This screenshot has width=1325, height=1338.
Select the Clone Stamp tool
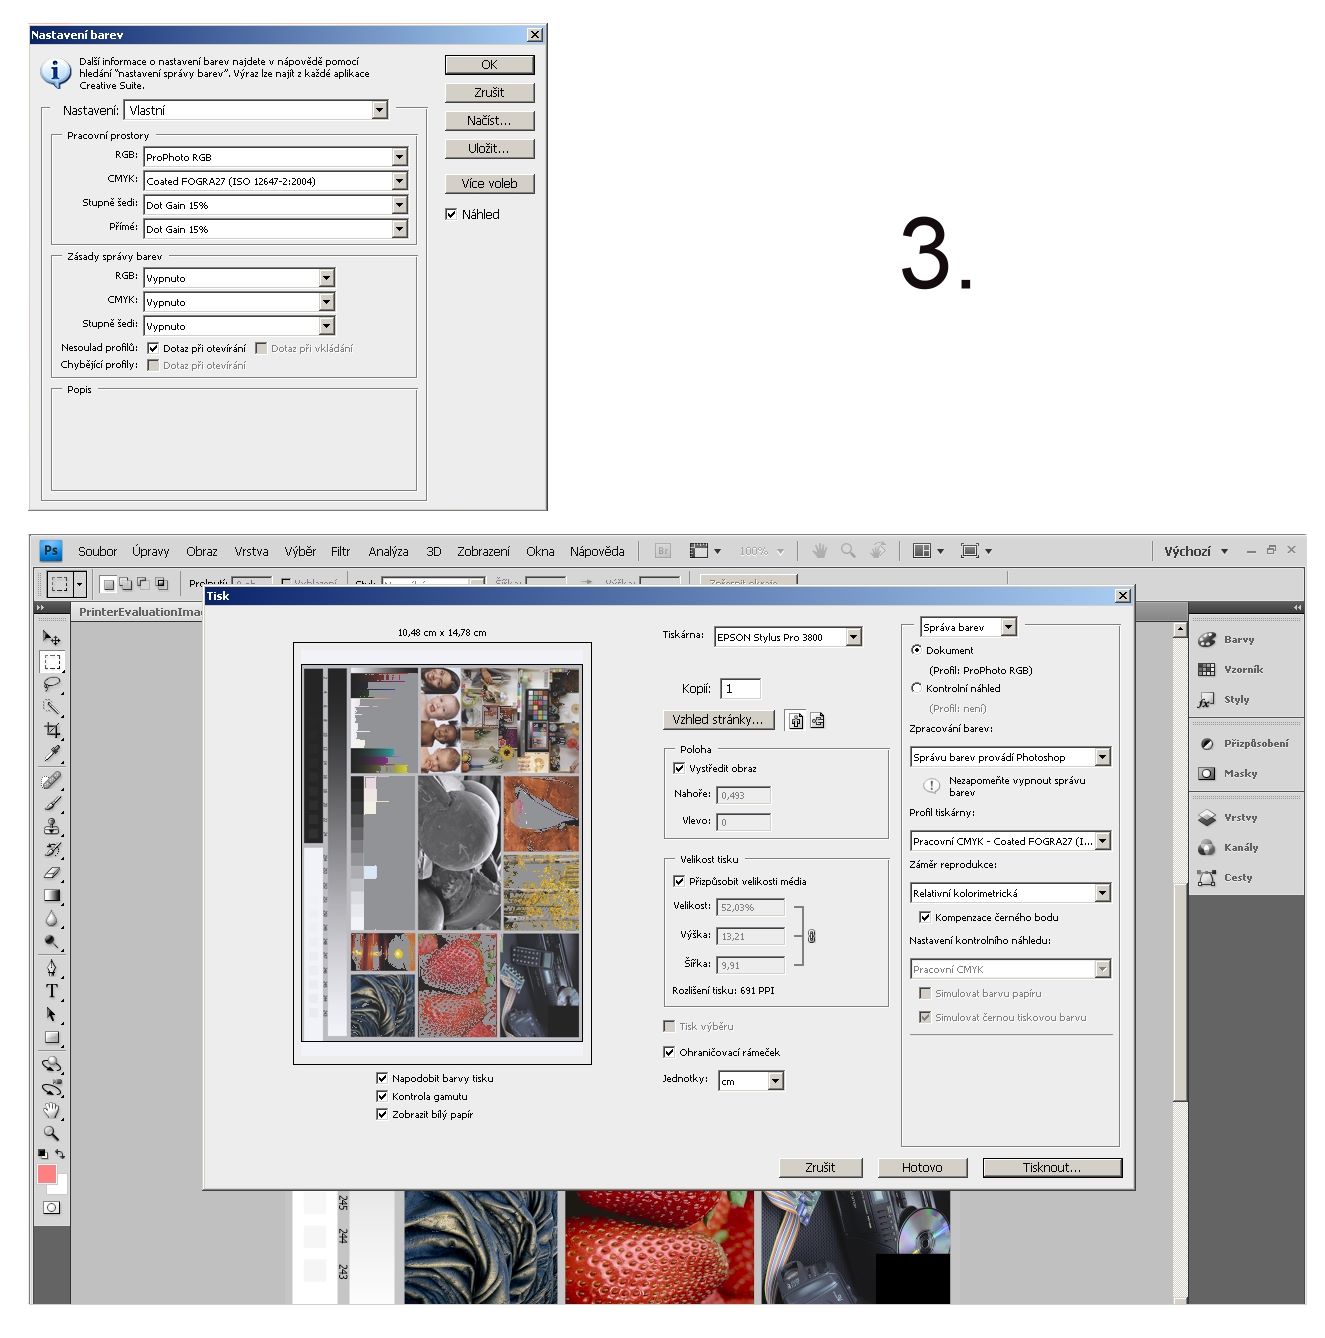tap(52, 826)
